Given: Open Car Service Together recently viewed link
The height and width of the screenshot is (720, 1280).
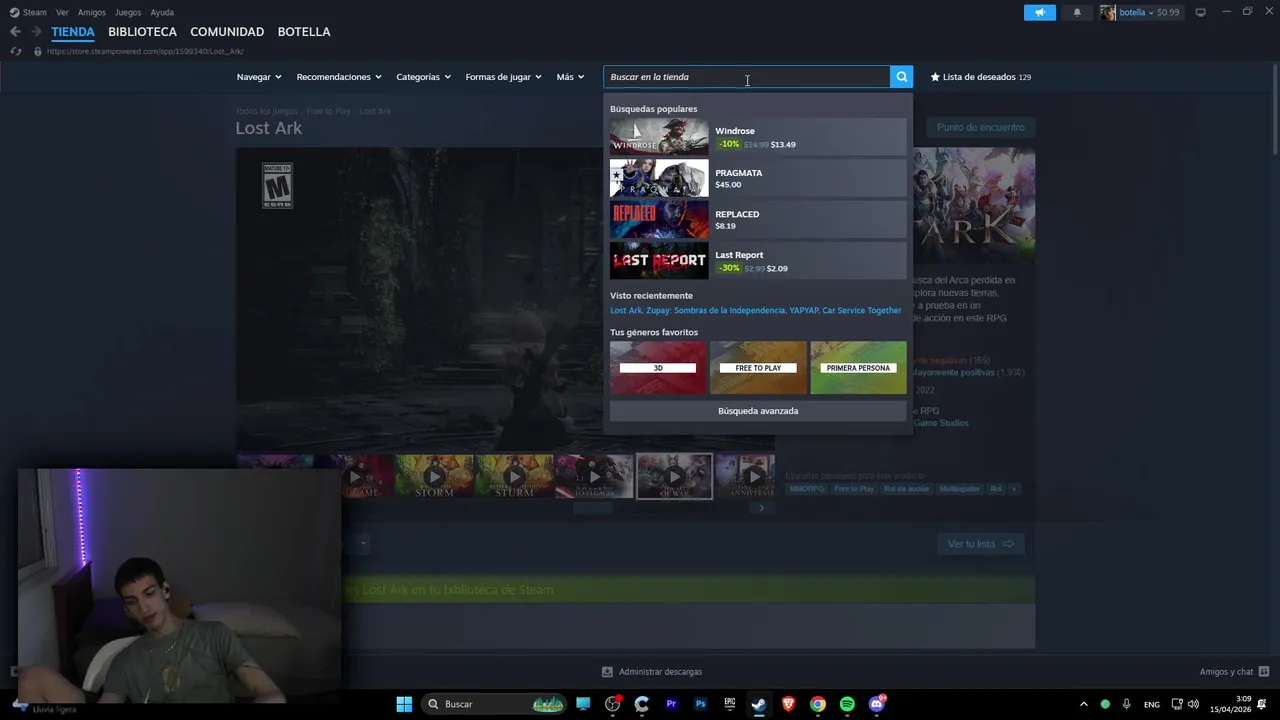Looking at the screenshot, I should pos(861,310).
